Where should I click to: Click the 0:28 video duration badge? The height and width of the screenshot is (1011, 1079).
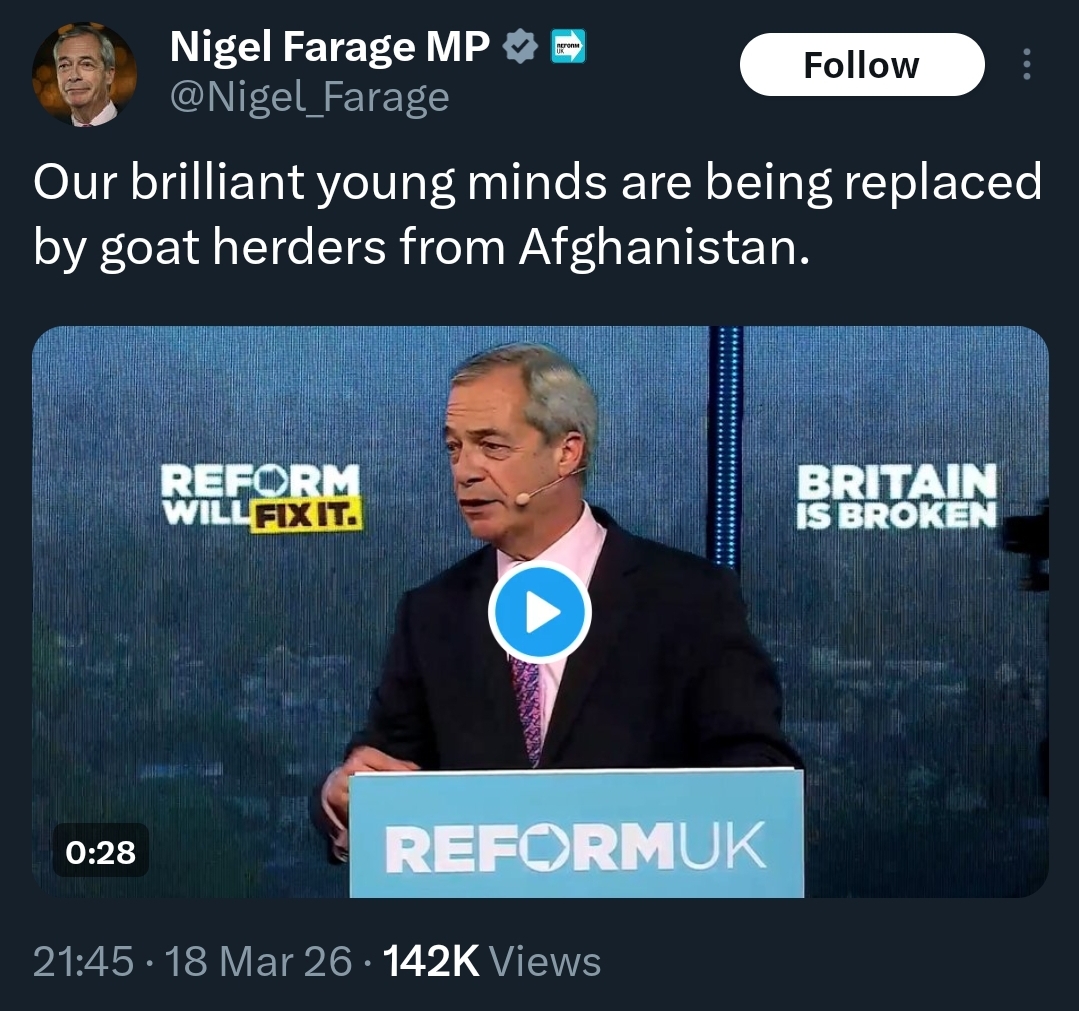[x=100, y=851]
